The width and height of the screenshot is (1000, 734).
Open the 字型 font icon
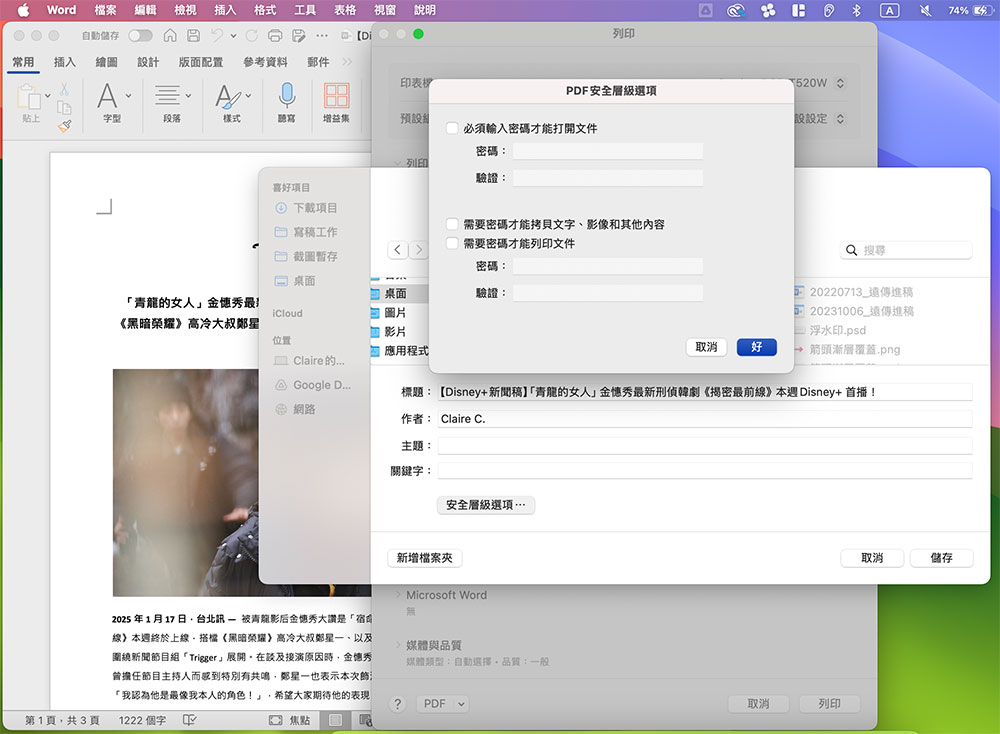click(x=107, y=96)
